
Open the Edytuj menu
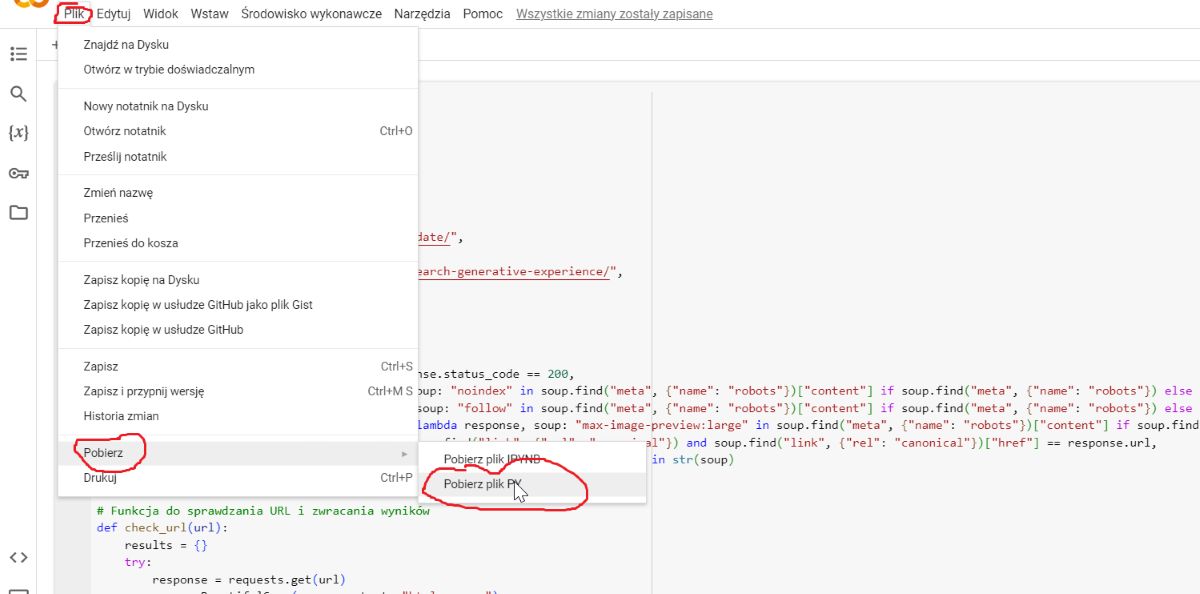114,14
